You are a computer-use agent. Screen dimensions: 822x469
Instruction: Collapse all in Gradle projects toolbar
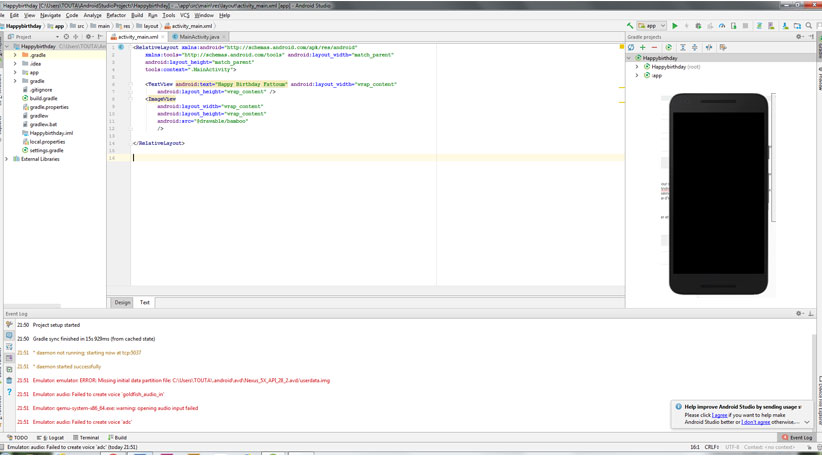(695, 48)
